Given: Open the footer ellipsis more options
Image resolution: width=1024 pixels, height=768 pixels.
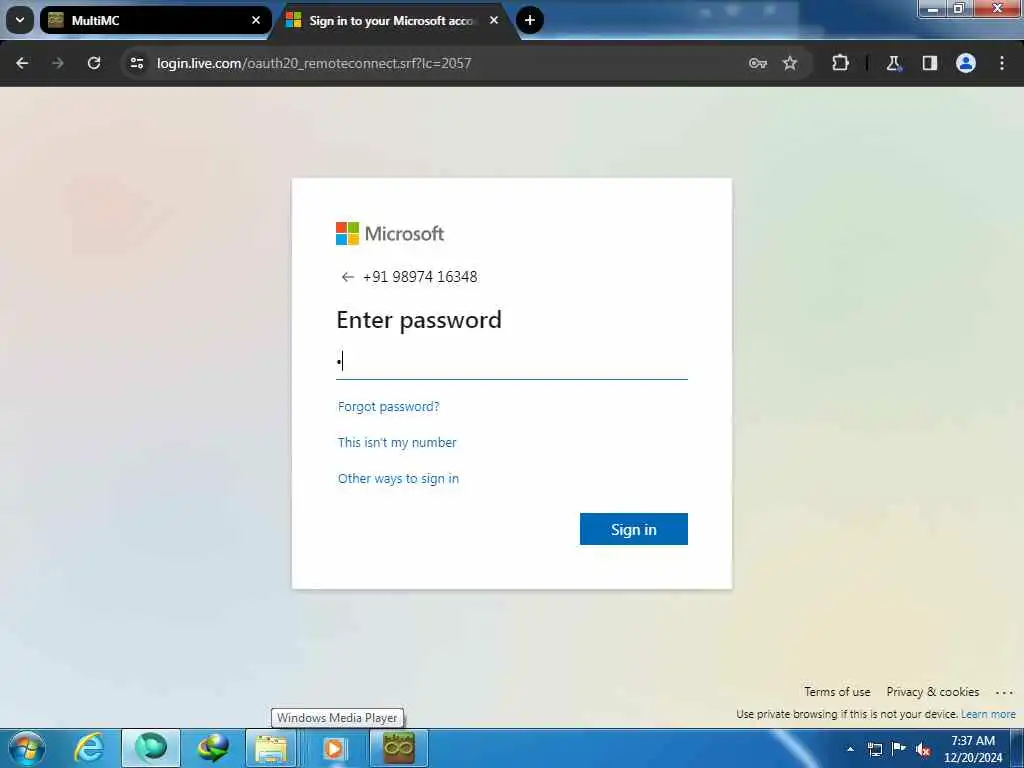Looking at the screenshot, I should pyautogui.click(x=1004, y=692).
